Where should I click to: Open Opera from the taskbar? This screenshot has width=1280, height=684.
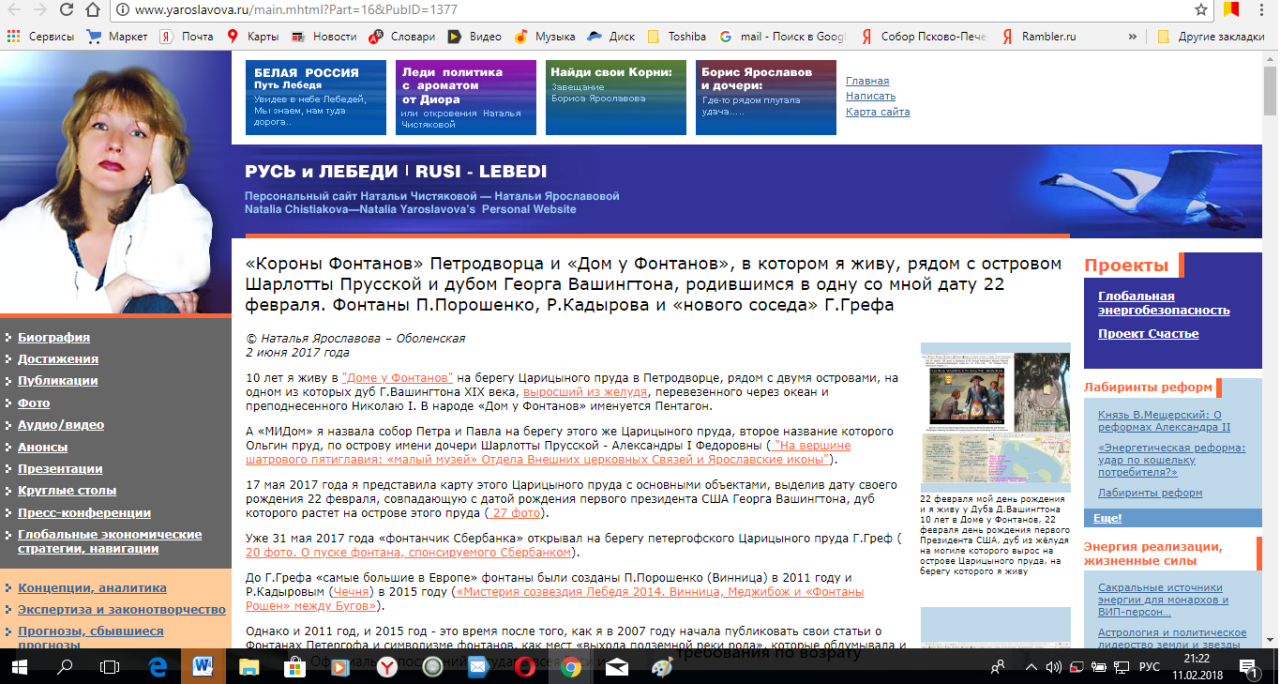tap(524, 666)
